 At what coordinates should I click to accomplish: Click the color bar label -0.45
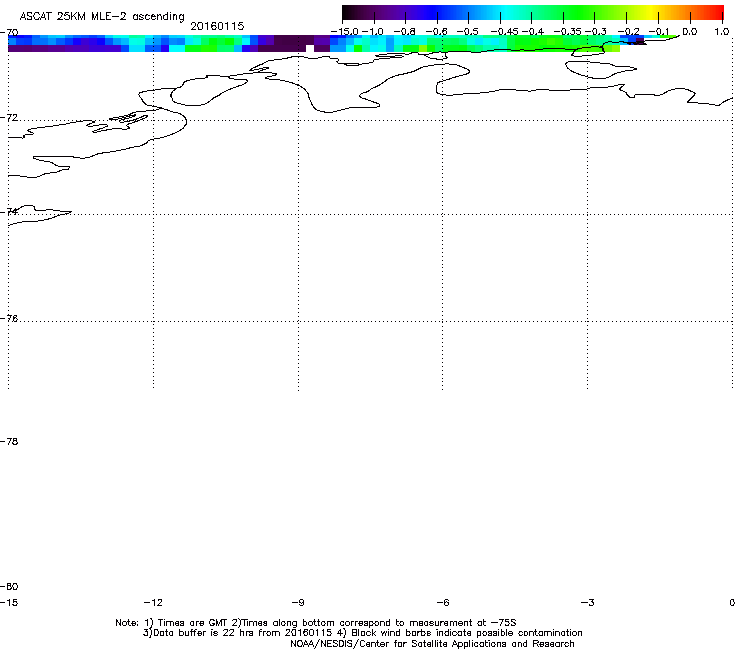(x=505, y=32)
